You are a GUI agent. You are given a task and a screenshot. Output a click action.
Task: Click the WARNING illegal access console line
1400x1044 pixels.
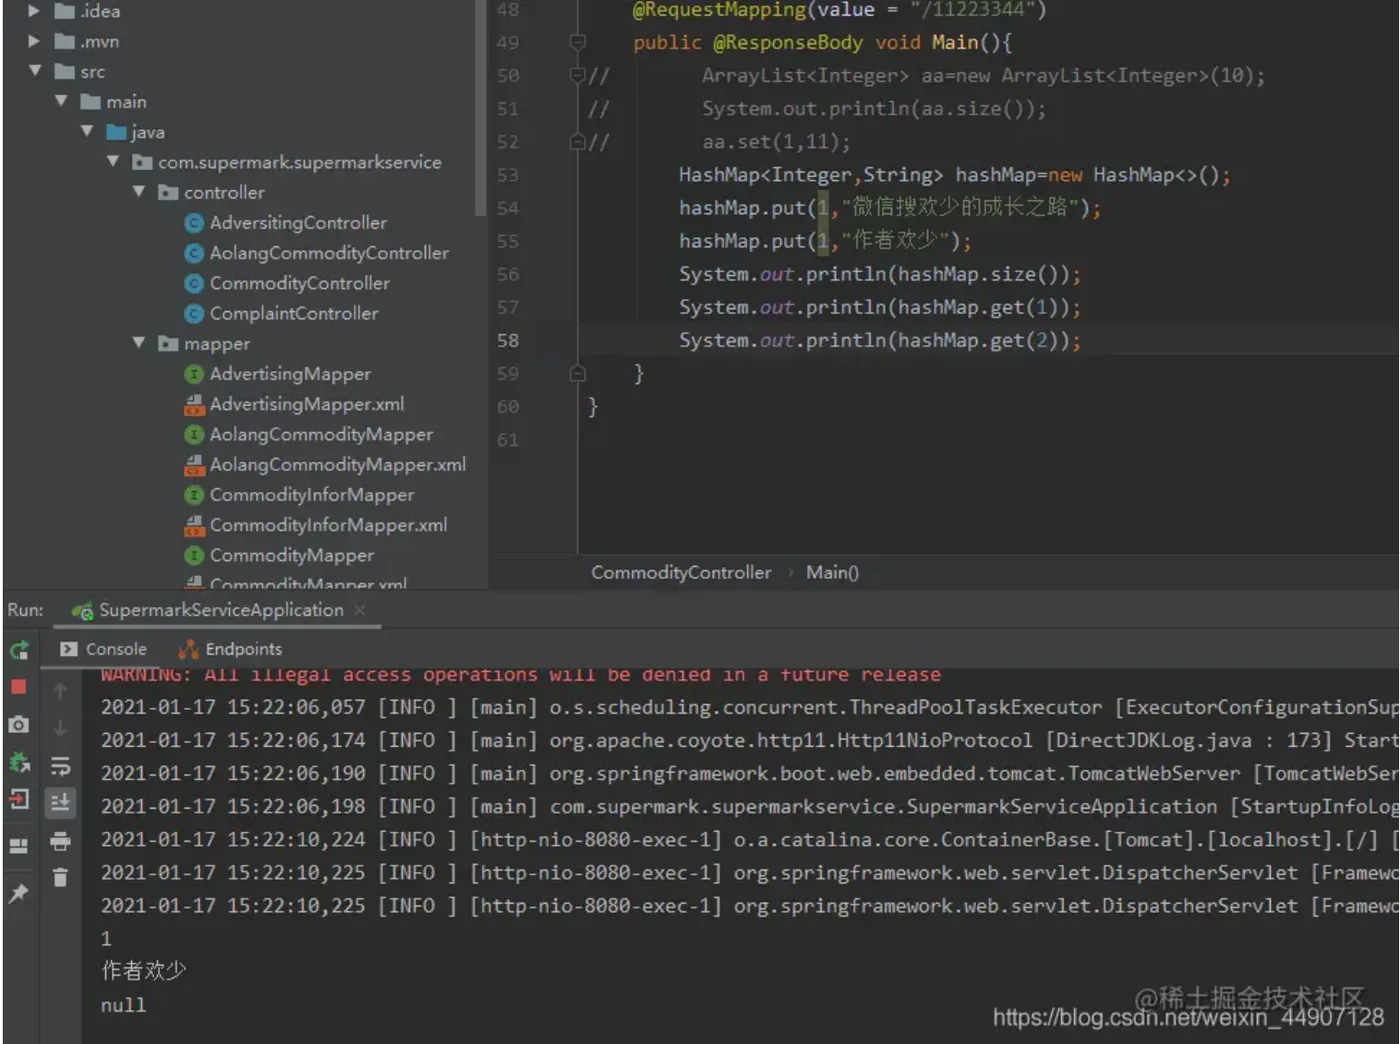pyautogui.click(x=520, y=675)
